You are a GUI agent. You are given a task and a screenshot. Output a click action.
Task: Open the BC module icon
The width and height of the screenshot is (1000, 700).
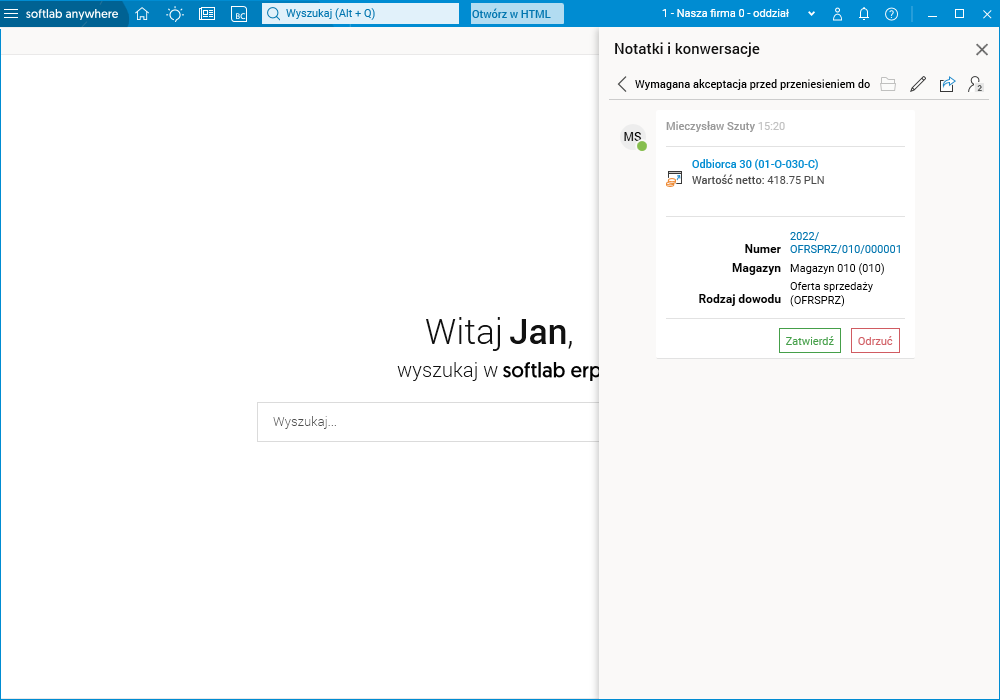239,13
